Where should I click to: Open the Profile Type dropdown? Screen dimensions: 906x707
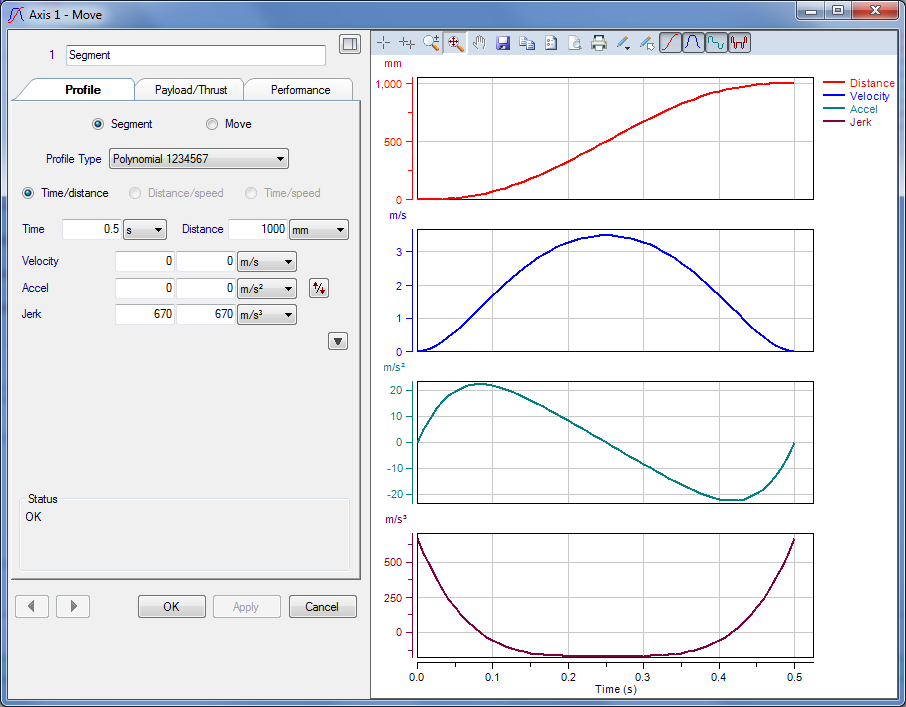198,158
